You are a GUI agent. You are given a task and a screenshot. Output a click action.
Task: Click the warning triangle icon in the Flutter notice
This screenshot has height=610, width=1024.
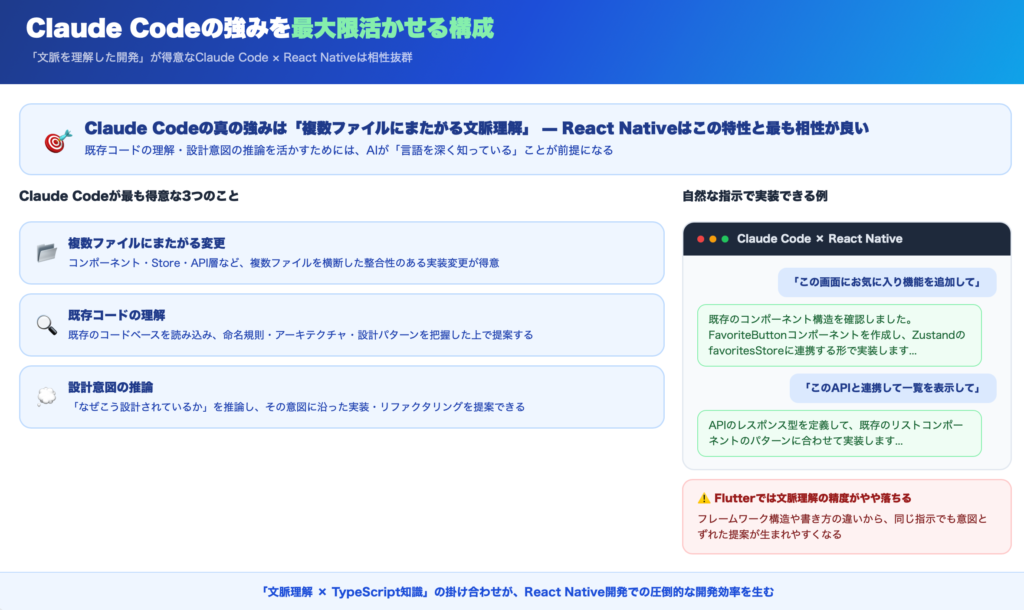[704, 498]
